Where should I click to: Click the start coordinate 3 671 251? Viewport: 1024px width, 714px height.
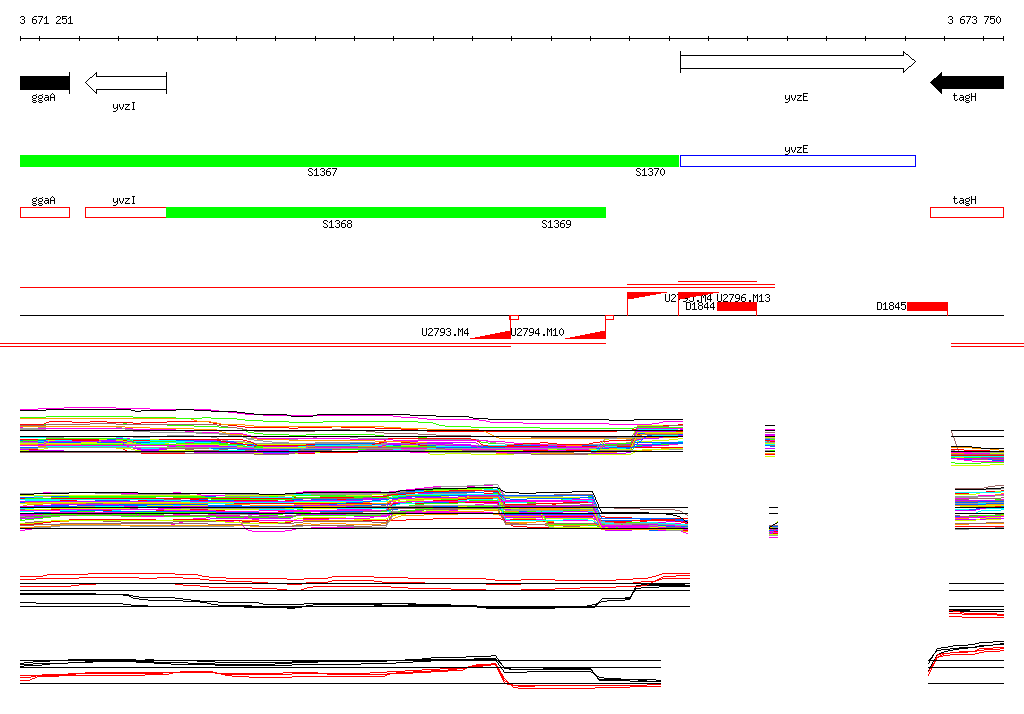(46, 20)
